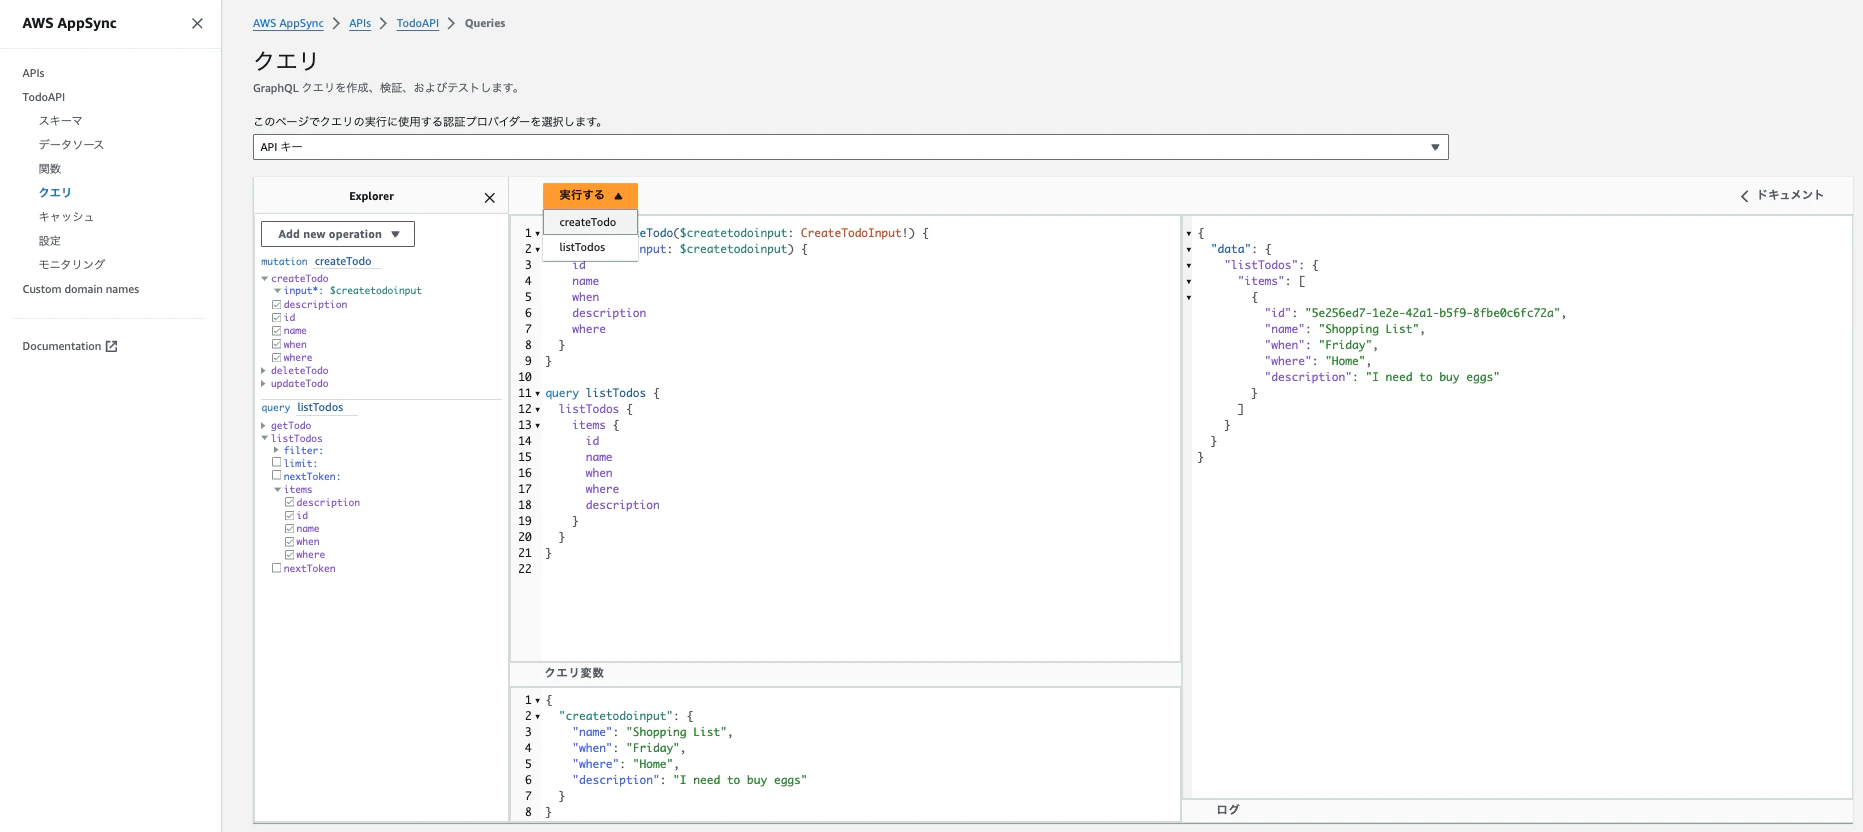Expand the updateTodo mutation in Explorer
Viewport: 1863px width, 832px height.
pyautogui.click(x=264, y=384)
